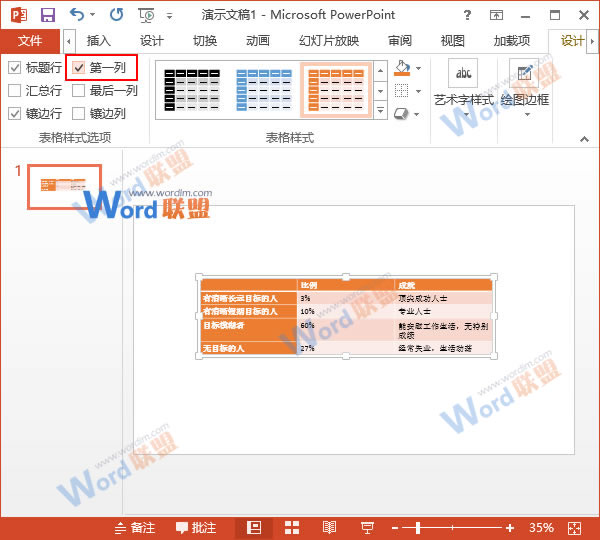The width and height of the screenshot is (600, 540).
Task: Start Slide Show from status bar
Action: pyautogui.click(x=367, y=529)
